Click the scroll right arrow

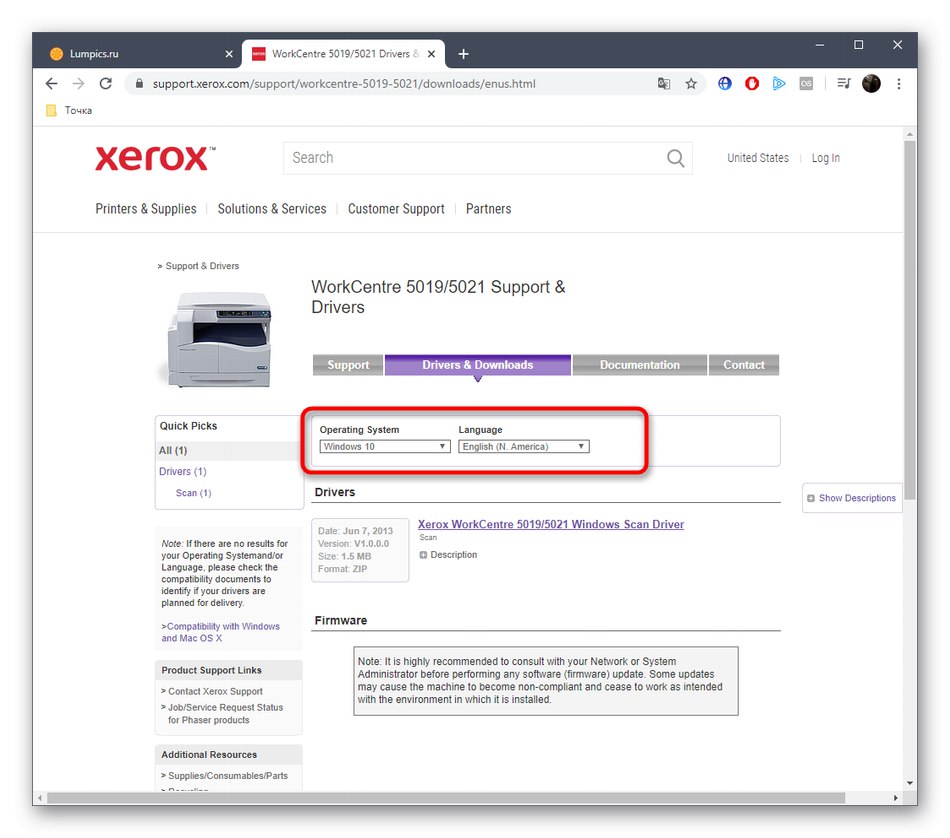pyautogui.click(x=895, y=798)
